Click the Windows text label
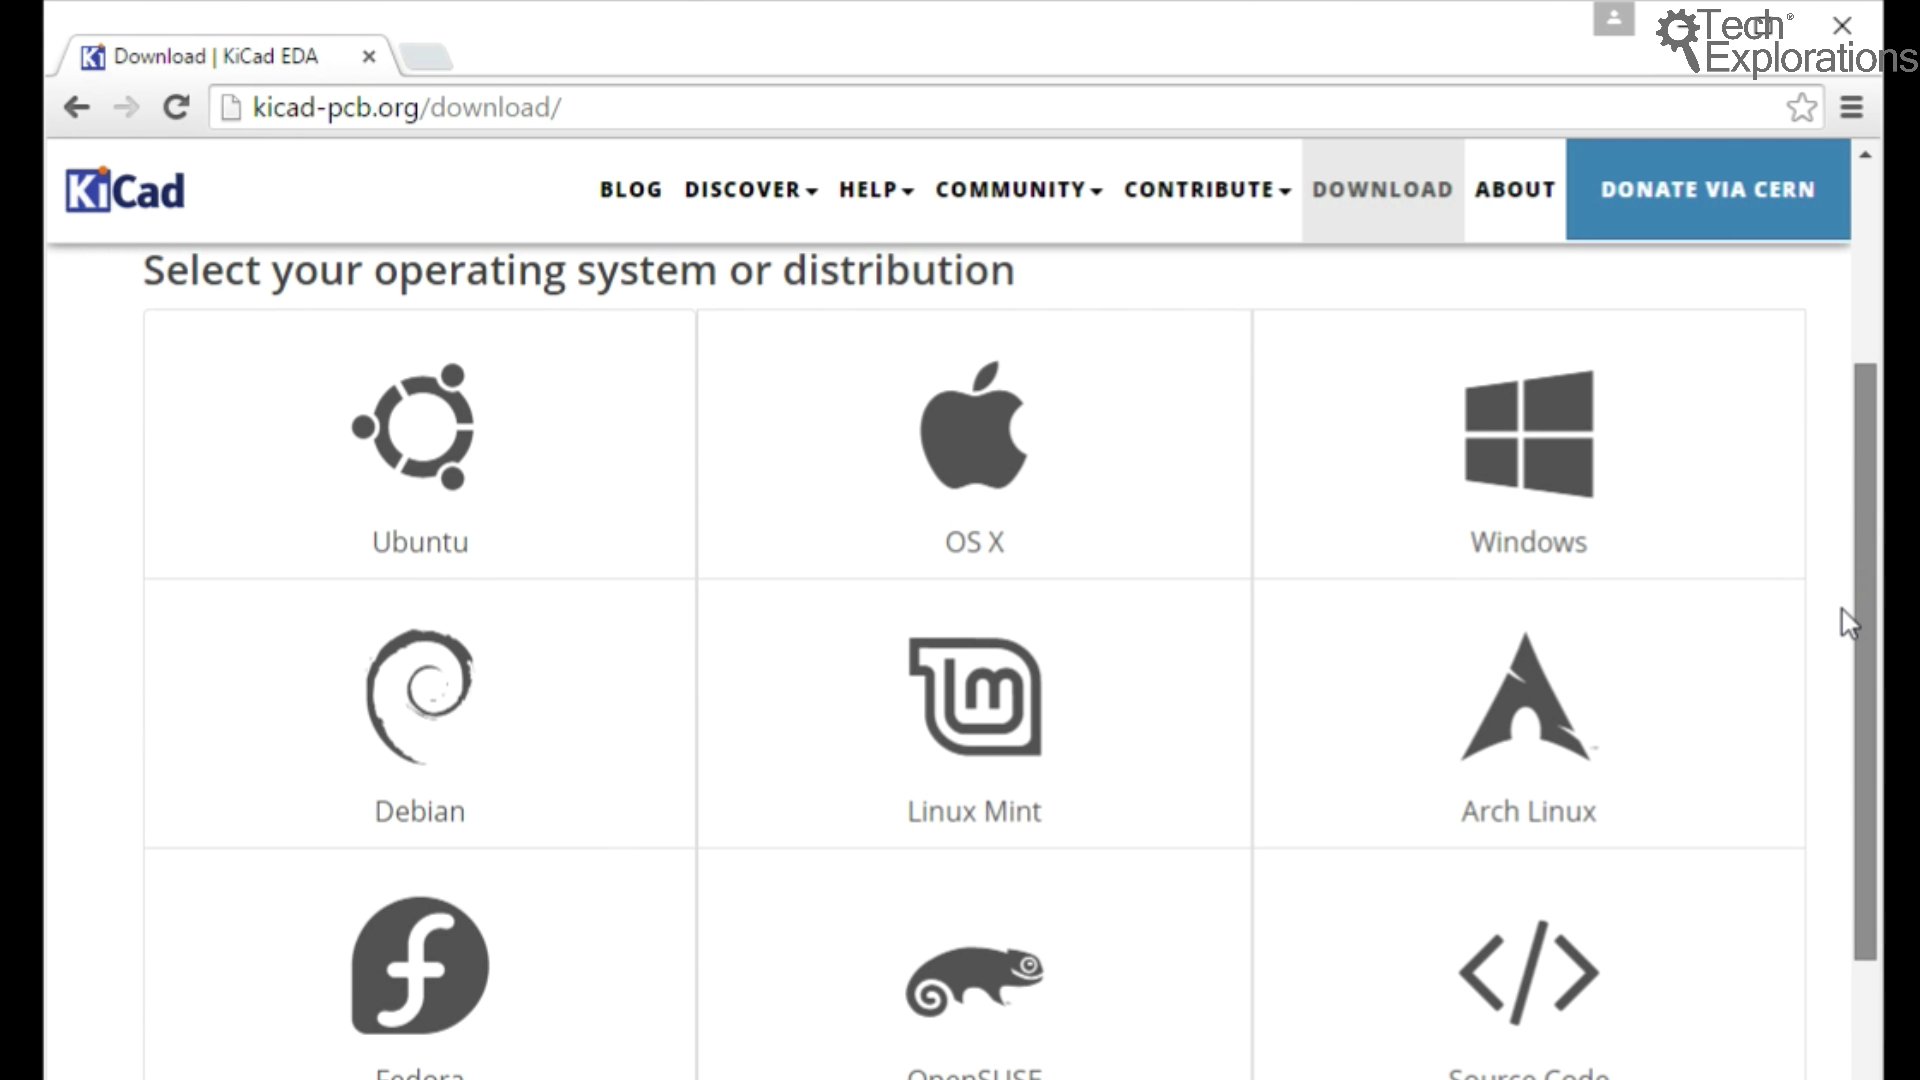1920x1080 pixels. [x=1528, y=542]
